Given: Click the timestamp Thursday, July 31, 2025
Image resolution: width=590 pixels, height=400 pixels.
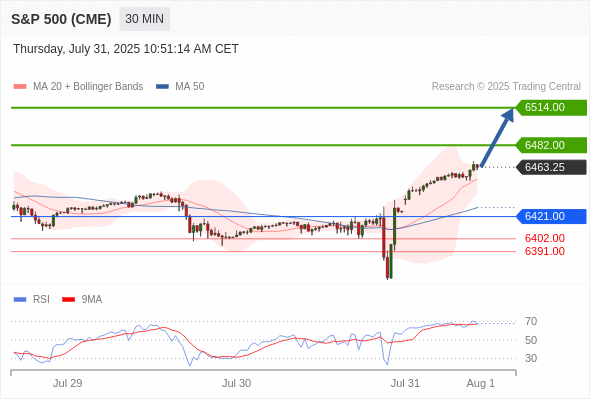Looking at the screenshot, I should (126, 49).
